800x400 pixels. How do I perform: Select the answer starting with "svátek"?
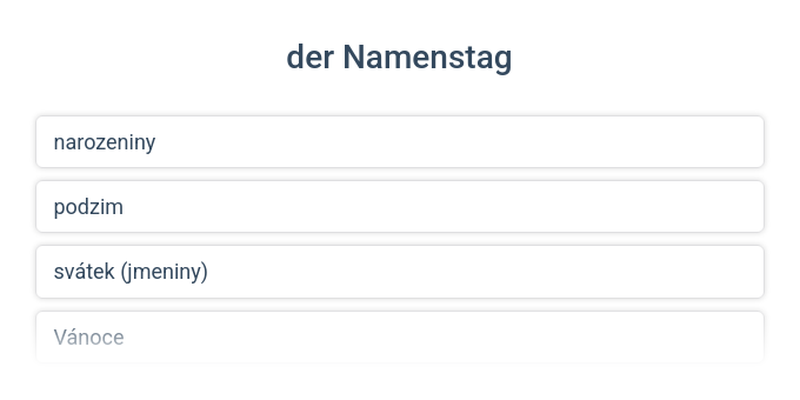pos(400,272)
